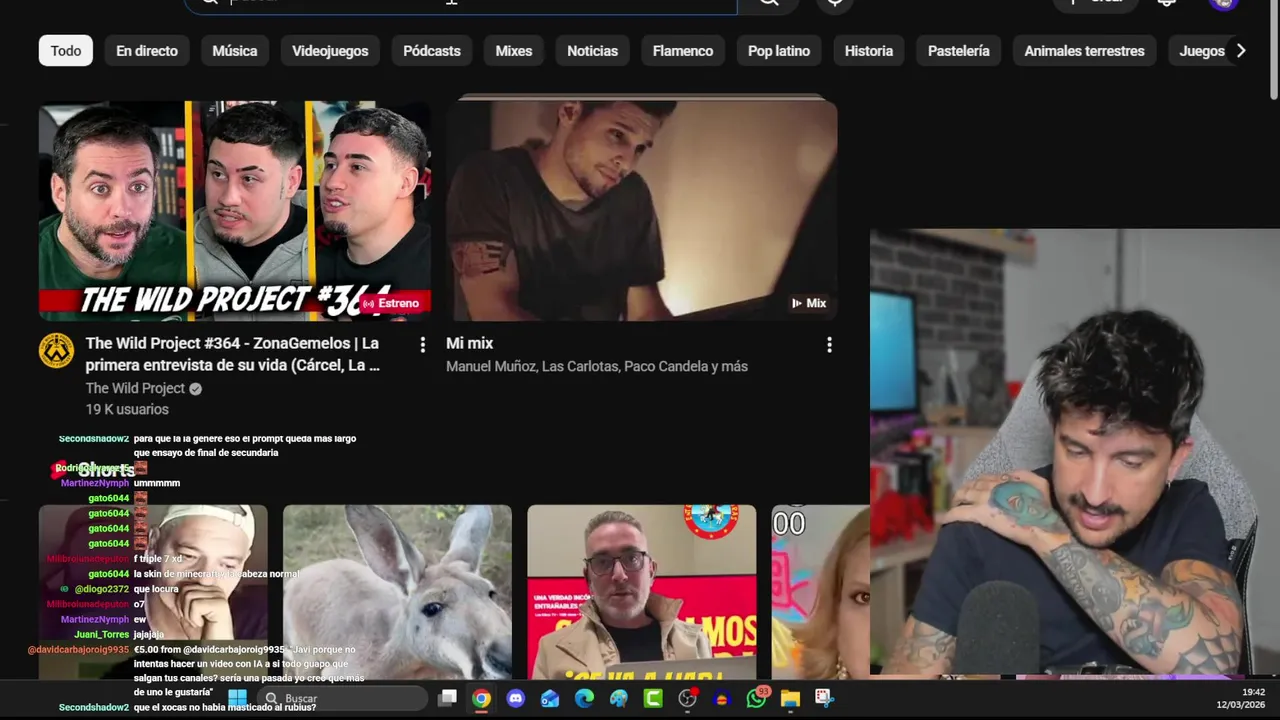The width and height of the screenshot is (1280, 720).
Task: Select the Mixes chip
Action: pos(514,51)
